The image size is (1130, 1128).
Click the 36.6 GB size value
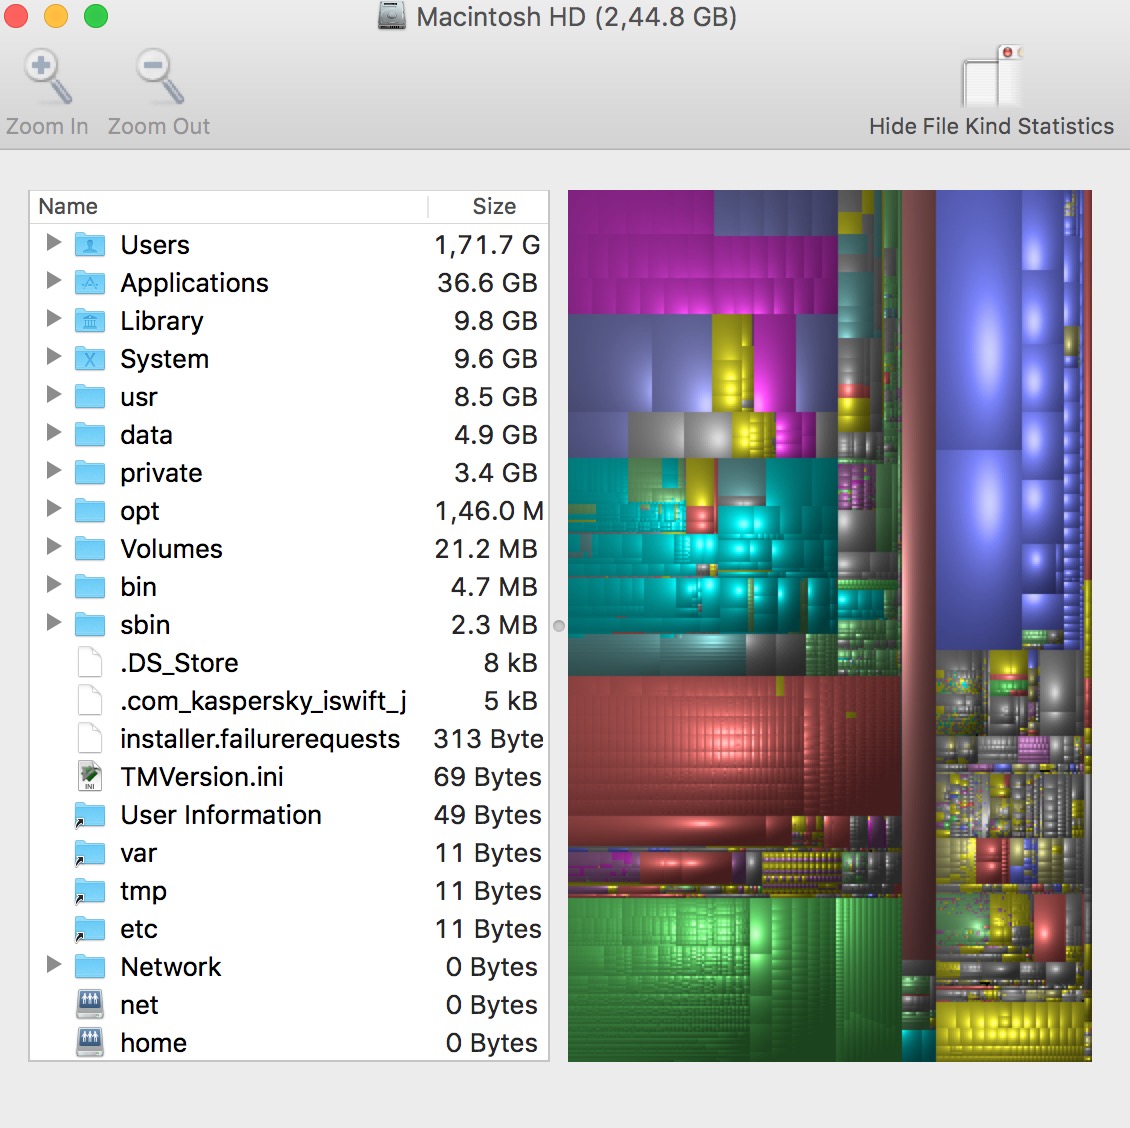[487, 283]
